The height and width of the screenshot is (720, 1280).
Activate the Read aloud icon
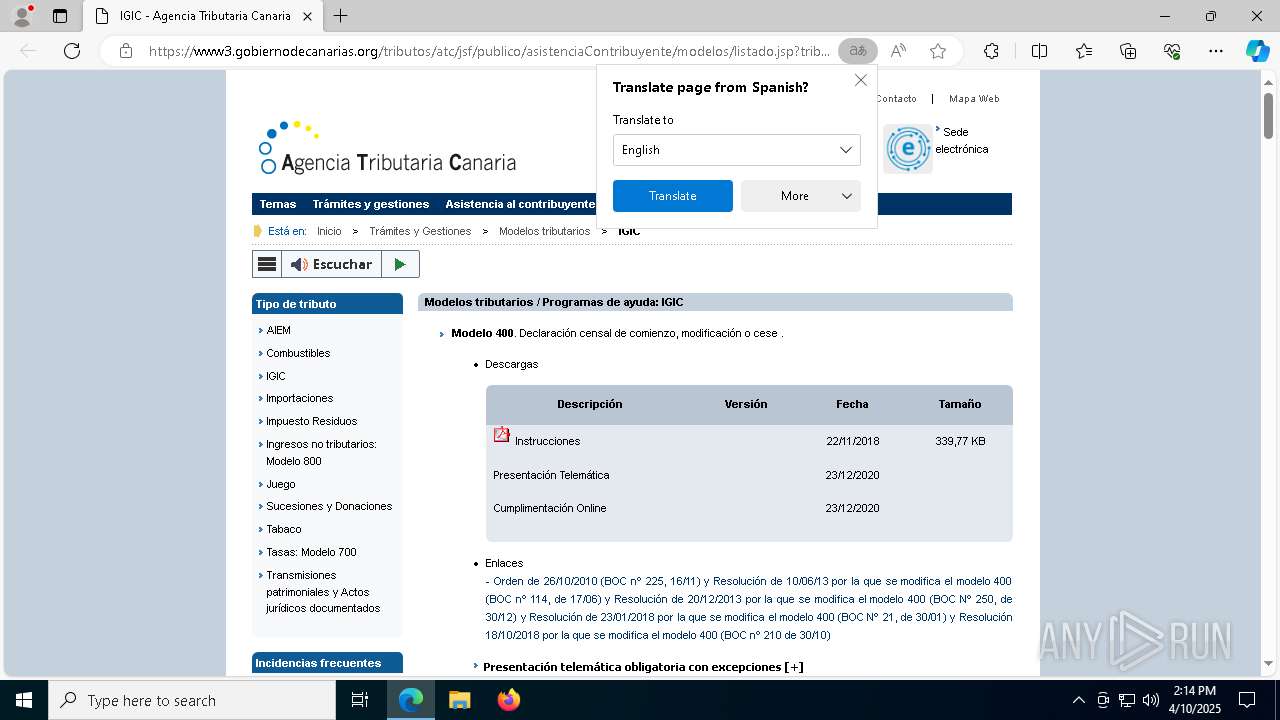point(898,51)
